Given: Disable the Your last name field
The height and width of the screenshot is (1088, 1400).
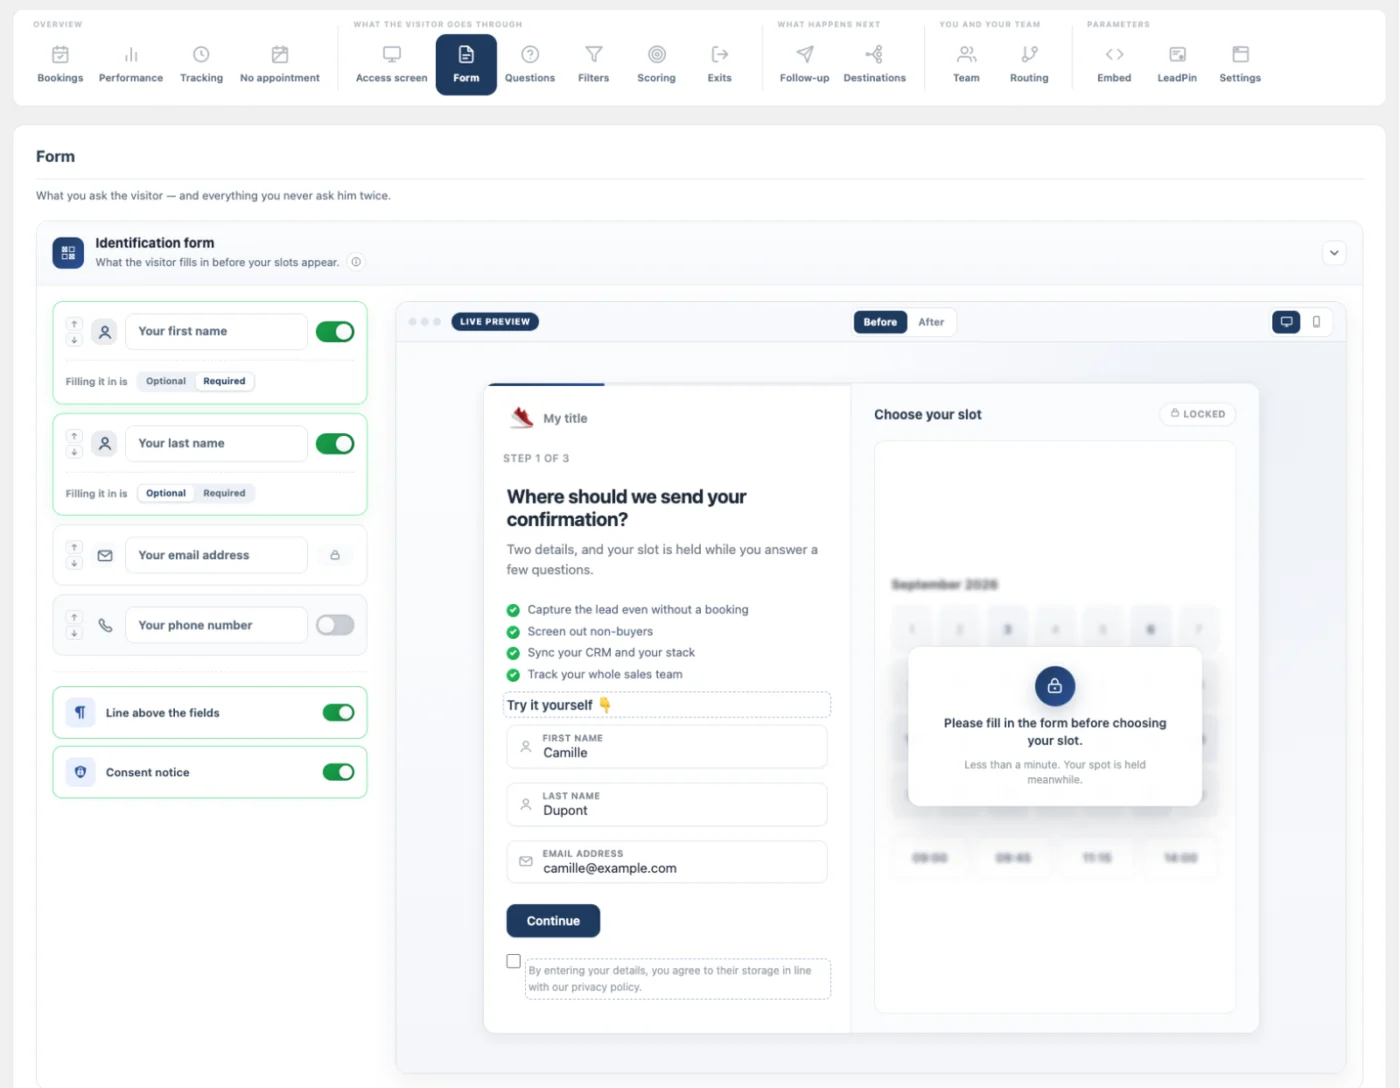Looking at the screenshot, I should pos(335,444).
